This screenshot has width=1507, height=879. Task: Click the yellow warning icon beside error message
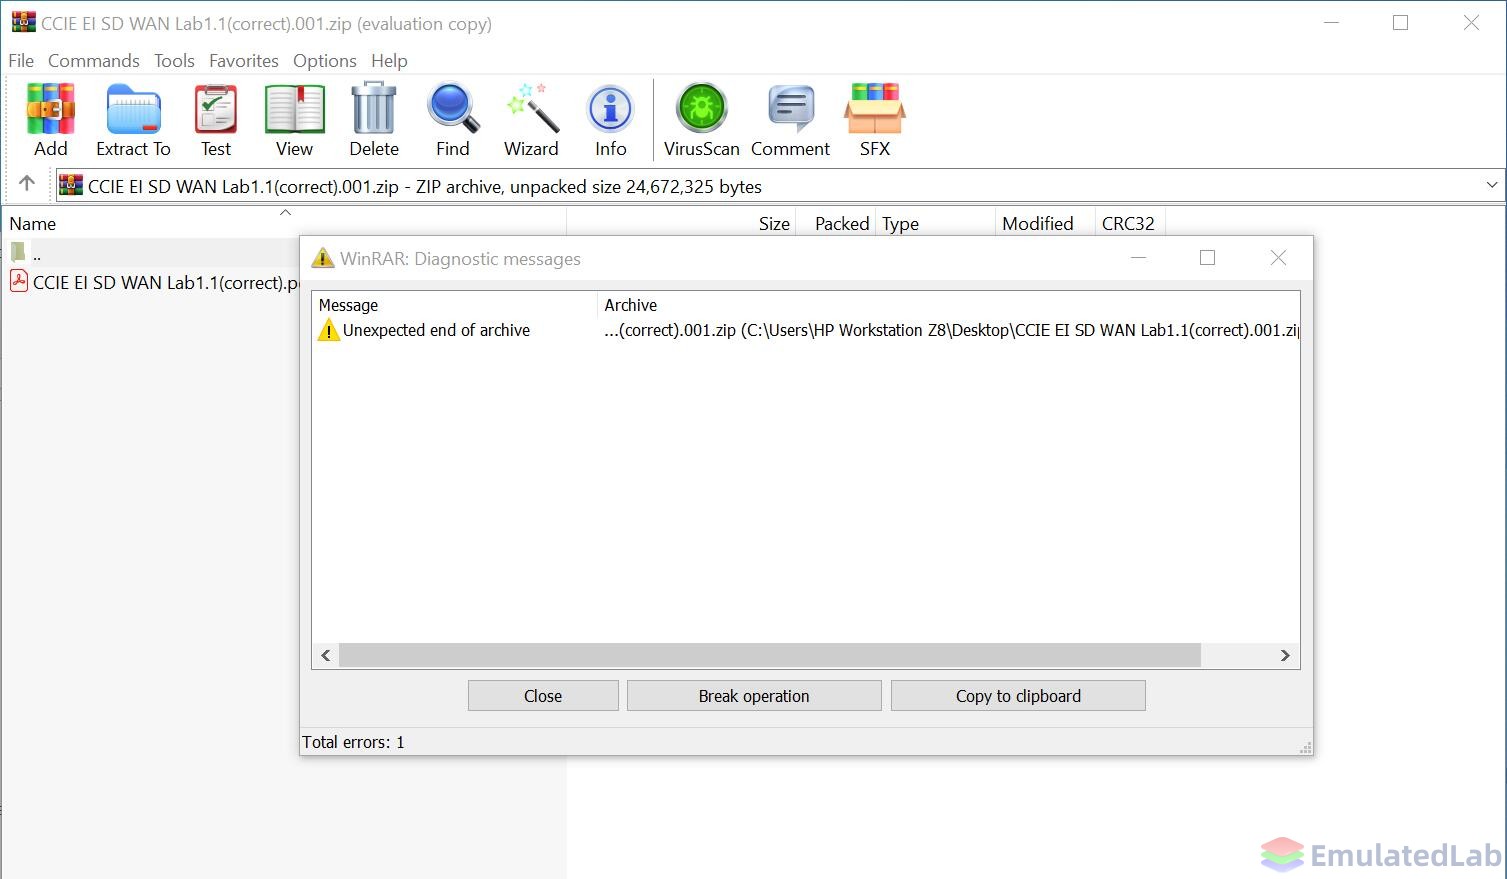point(329,330)
